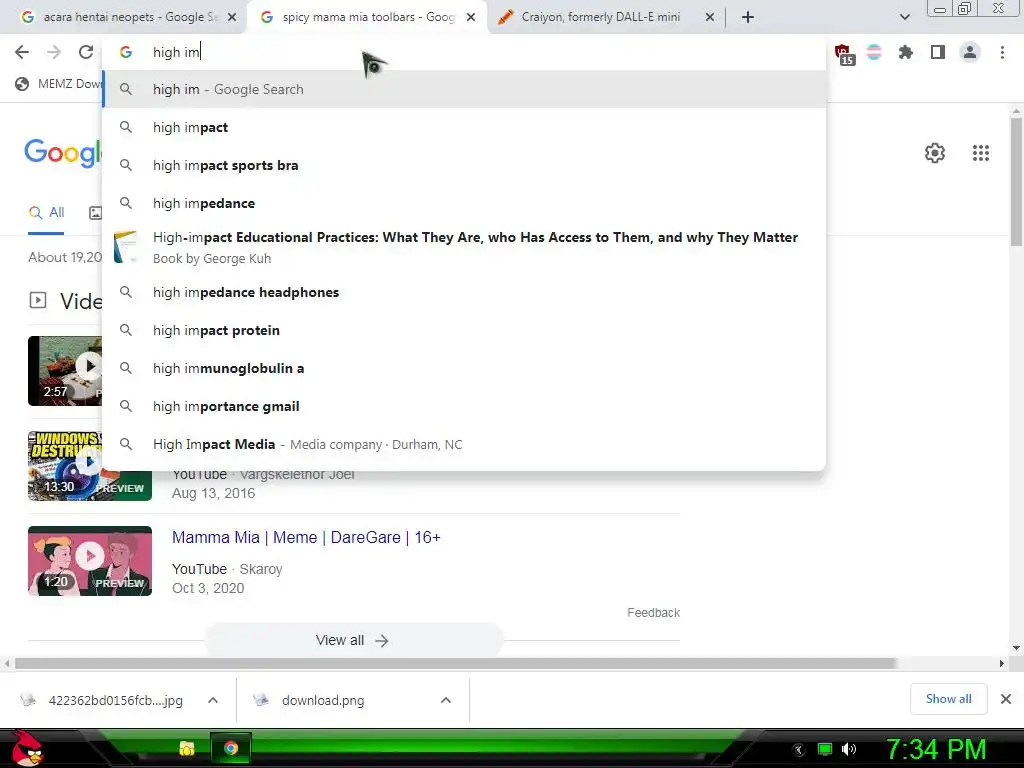Click the 7:34 PM taskbar clock
The height and width of the screenshot is (768, 1024).
point(935,749)
